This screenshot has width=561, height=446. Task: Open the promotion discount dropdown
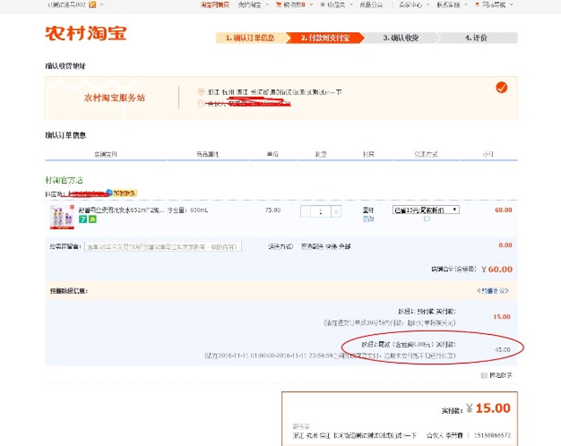pyautogui.click(x=426, y=210)
